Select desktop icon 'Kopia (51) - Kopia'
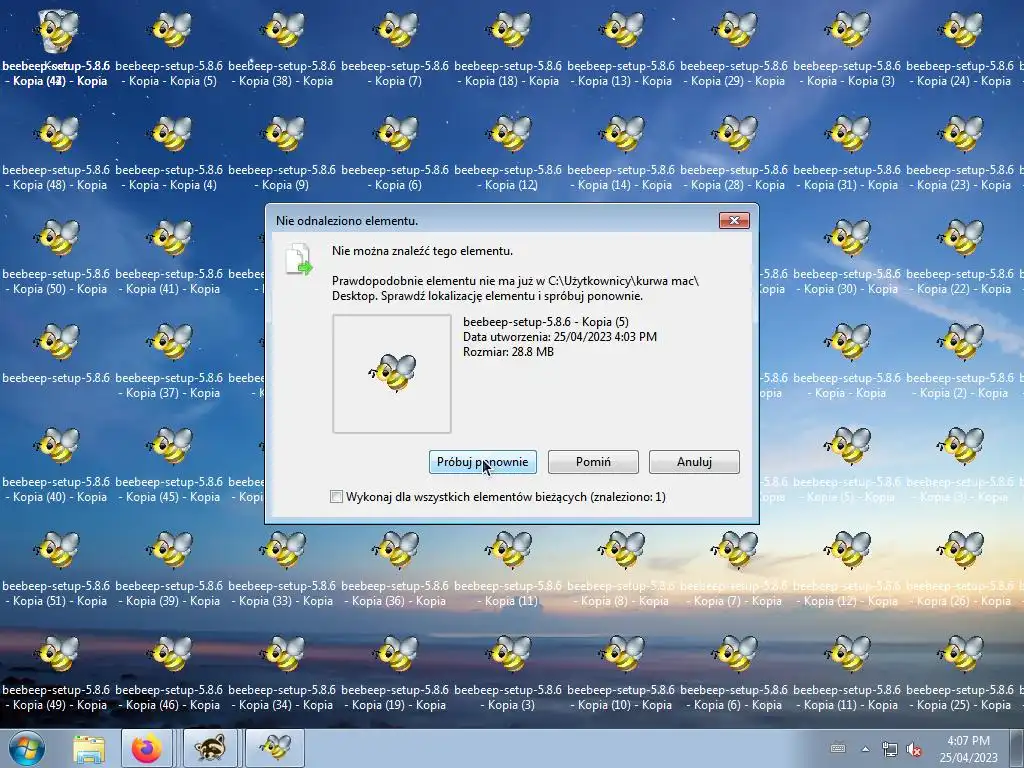 point(56,570)
